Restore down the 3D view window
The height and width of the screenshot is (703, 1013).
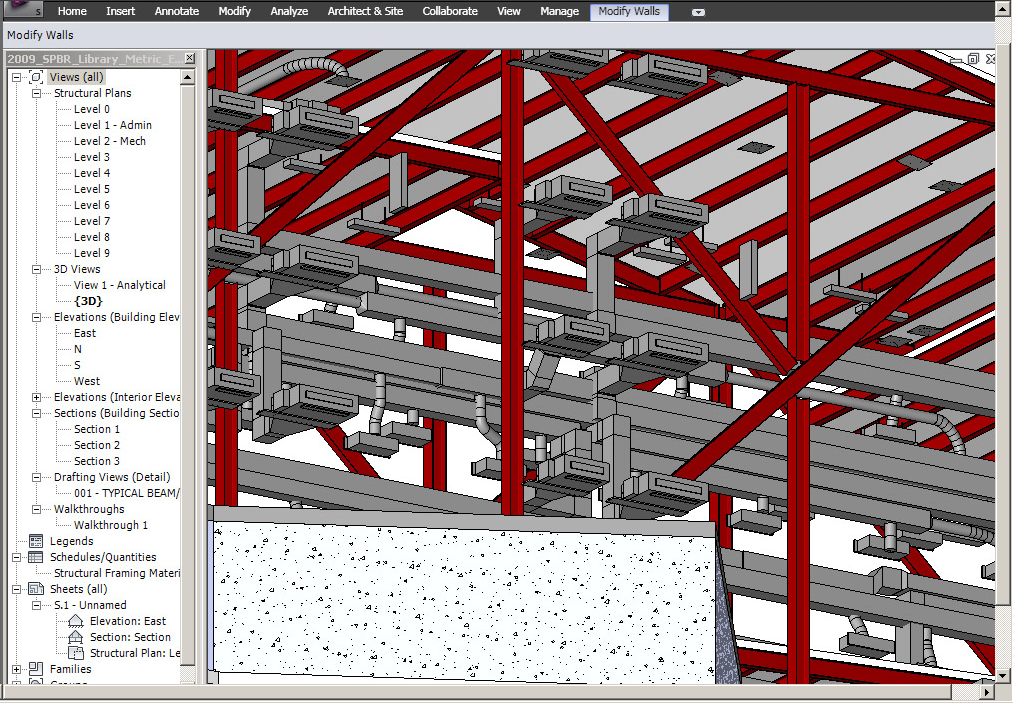pos(974,59)
